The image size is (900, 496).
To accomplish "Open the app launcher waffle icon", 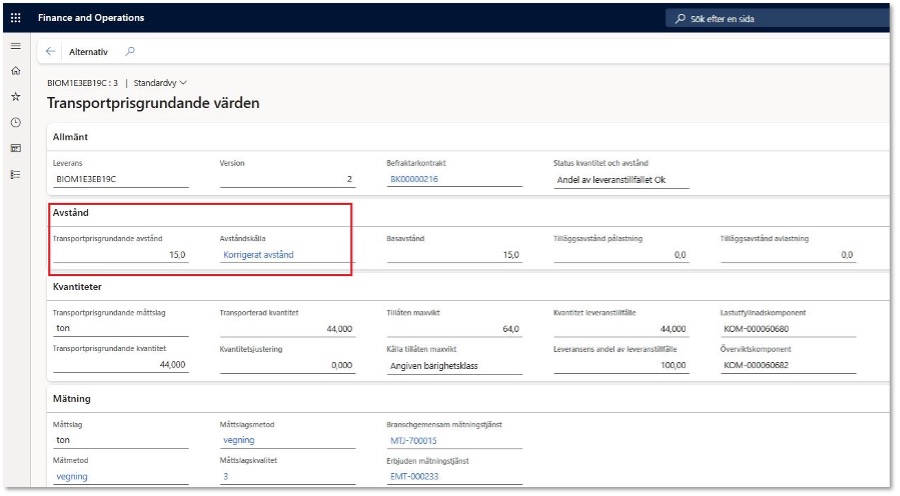I will 15,18.
